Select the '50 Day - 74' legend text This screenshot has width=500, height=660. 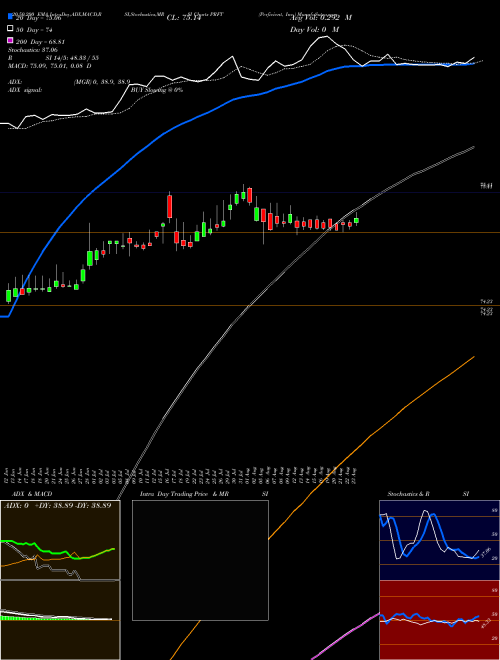pos(34,30)
